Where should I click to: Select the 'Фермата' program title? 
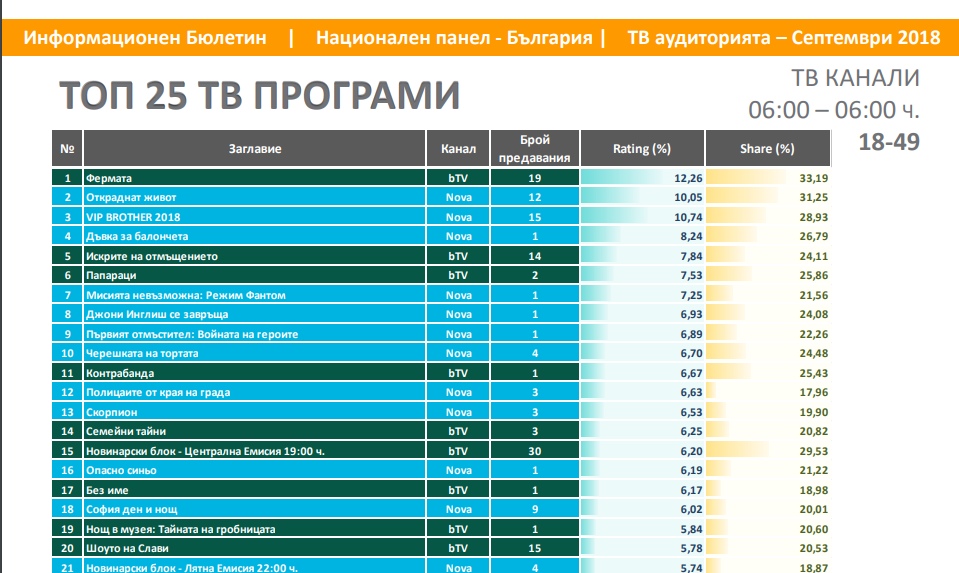pos(108,178)
